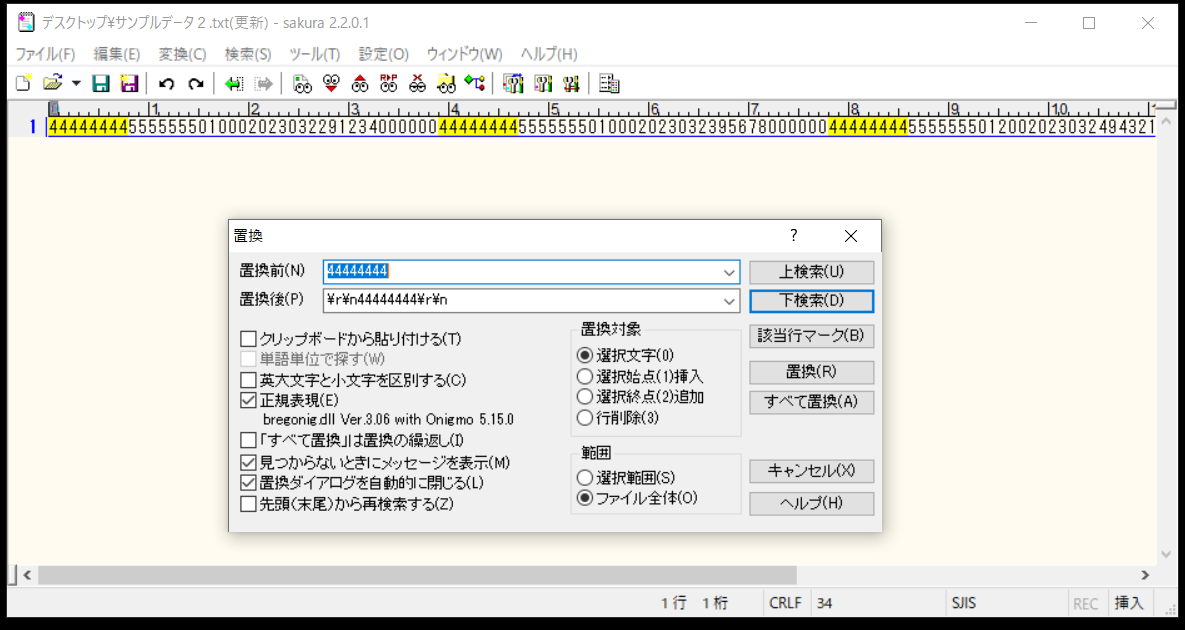Click the ? help icon in 置換 dialog title

point(794,236)
